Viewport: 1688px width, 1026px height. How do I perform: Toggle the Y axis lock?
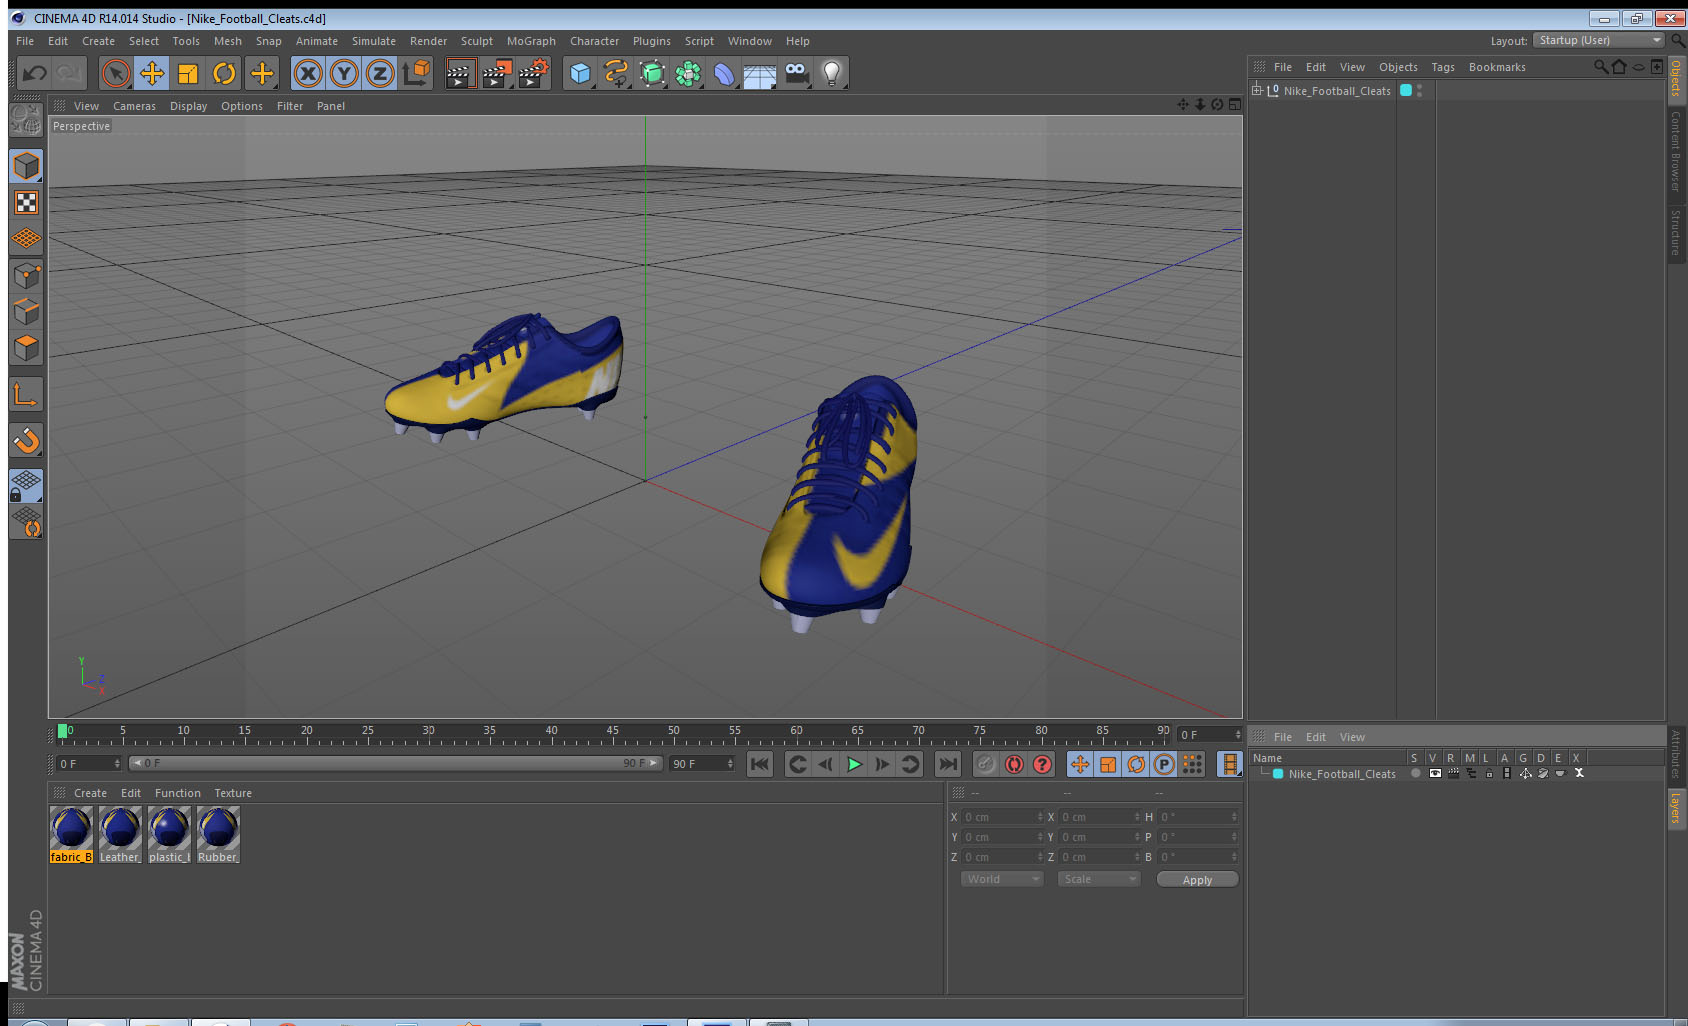(x=344, y=73)
